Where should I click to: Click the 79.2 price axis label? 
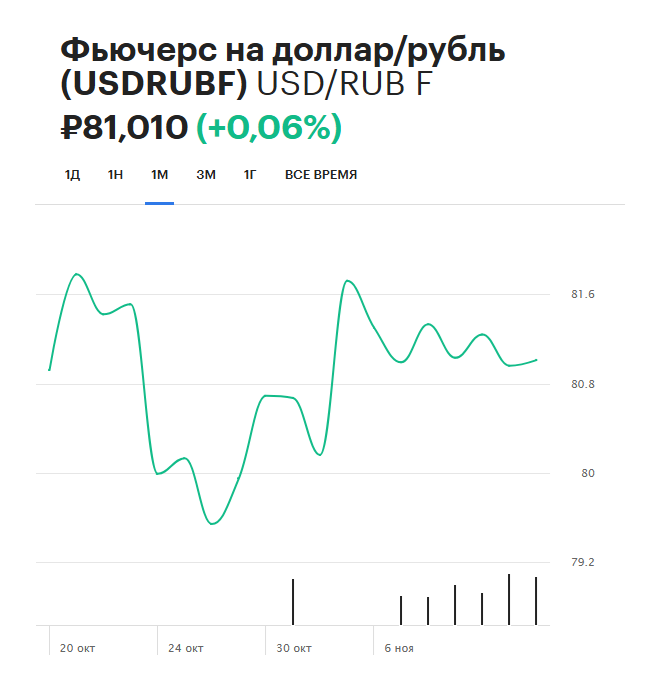pyautogui.click(x=582, y=562)
